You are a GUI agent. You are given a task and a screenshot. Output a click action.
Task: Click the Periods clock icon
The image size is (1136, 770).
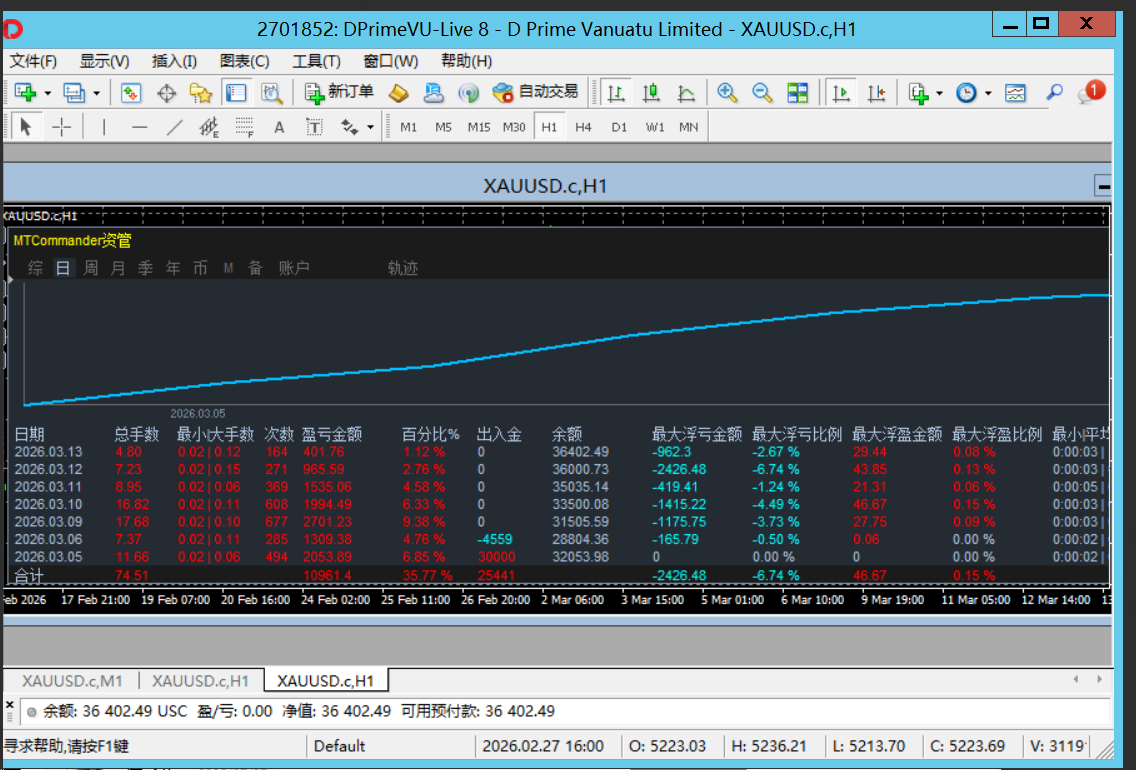966,93
